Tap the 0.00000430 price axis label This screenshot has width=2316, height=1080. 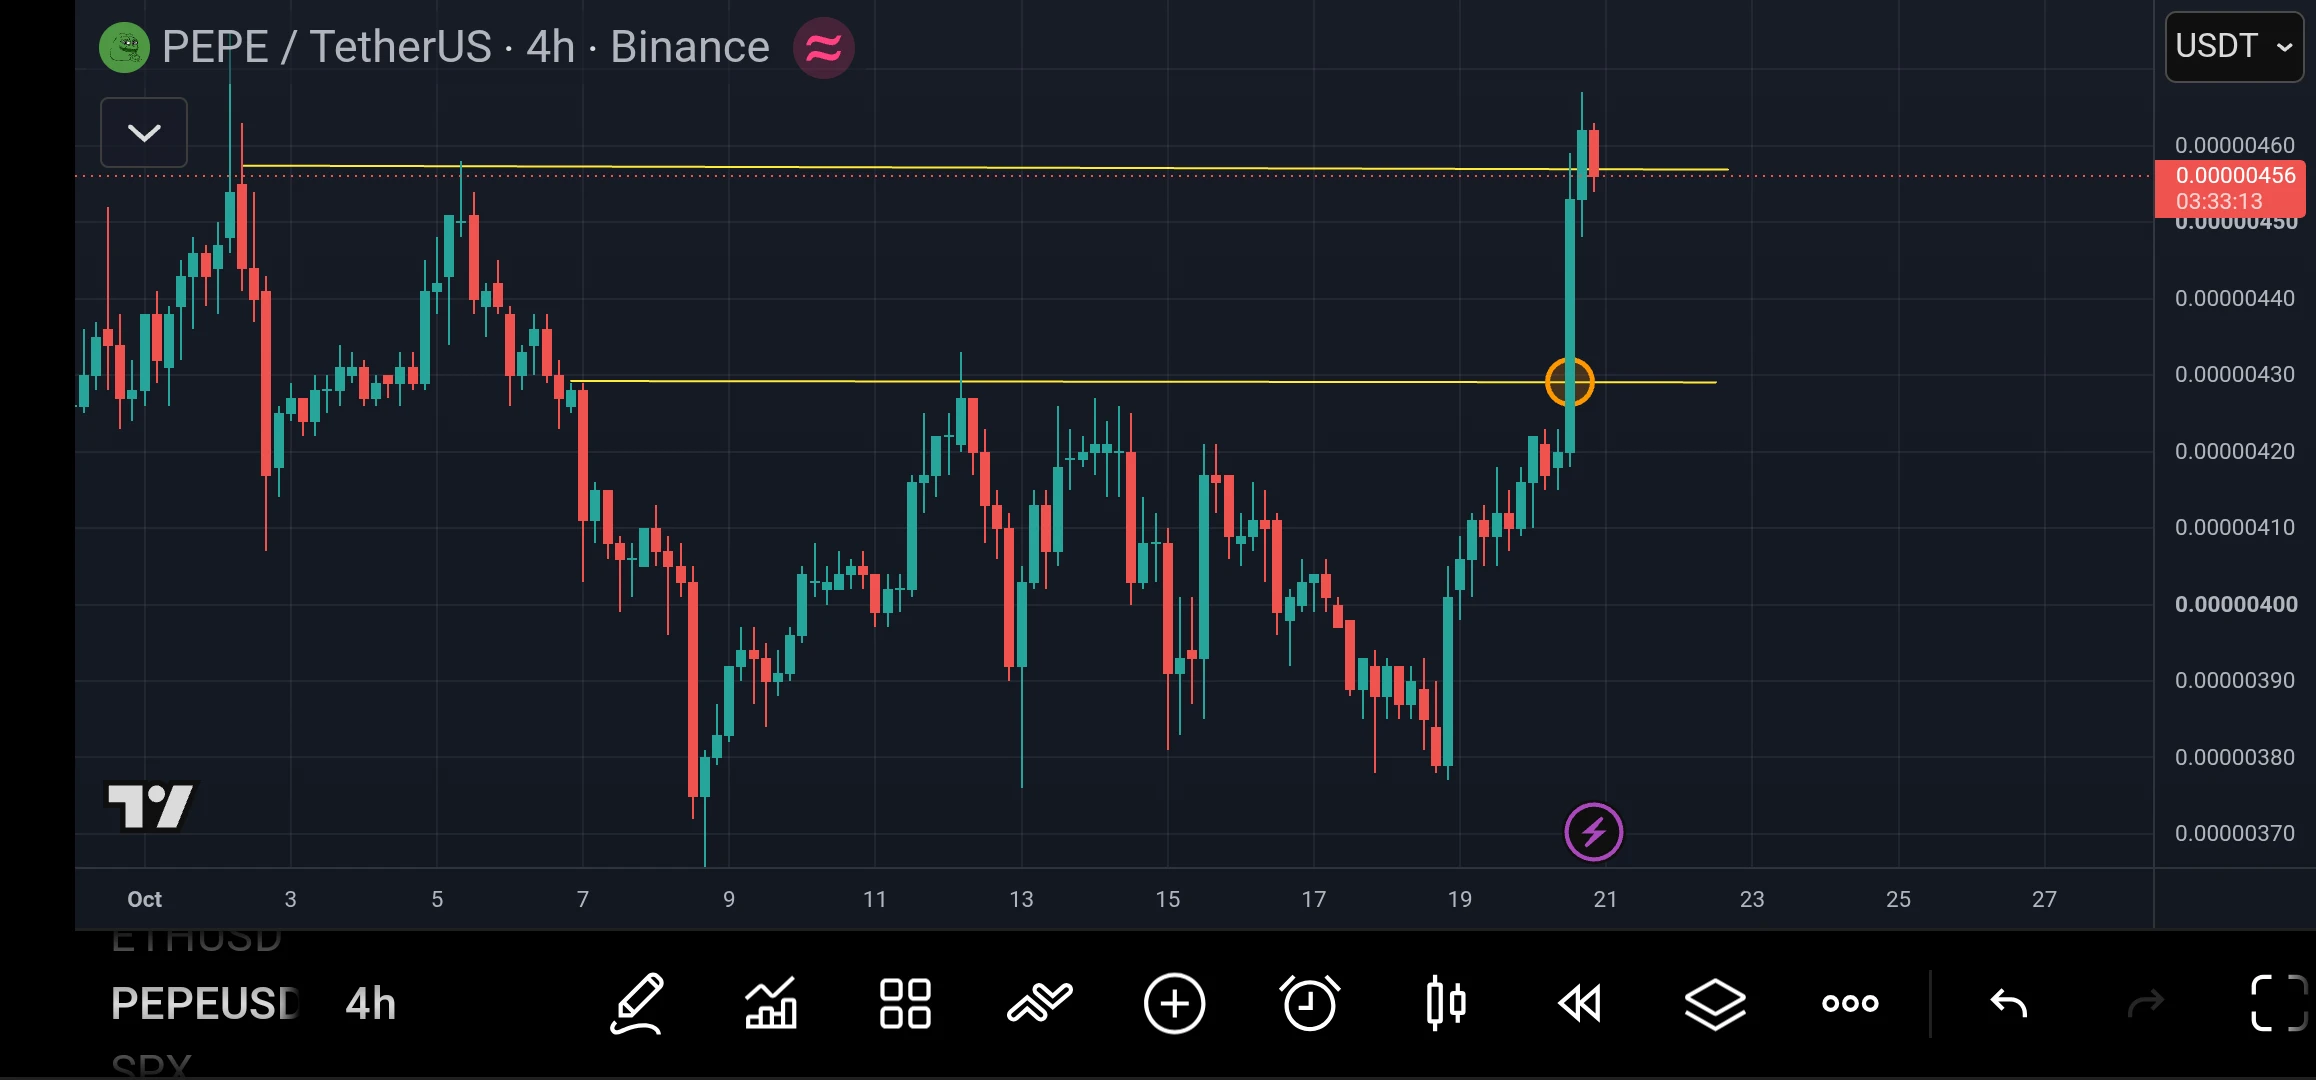[x=2234, y=374]
